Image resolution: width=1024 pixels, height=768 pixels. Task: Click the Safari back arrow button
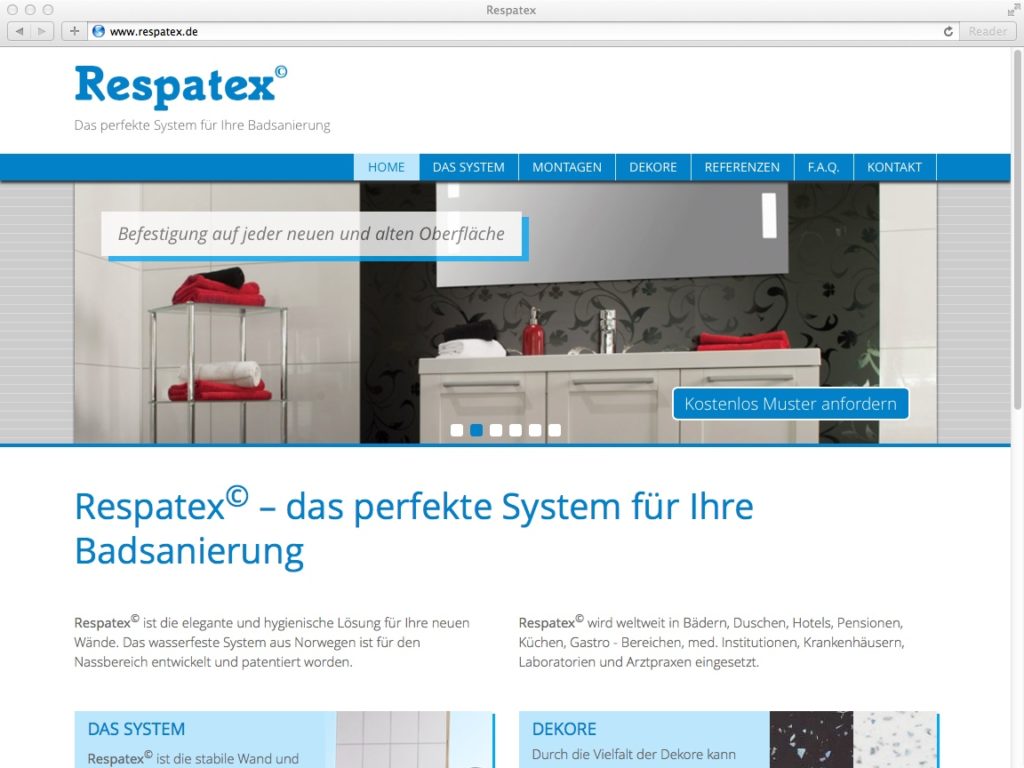[19, 31]
